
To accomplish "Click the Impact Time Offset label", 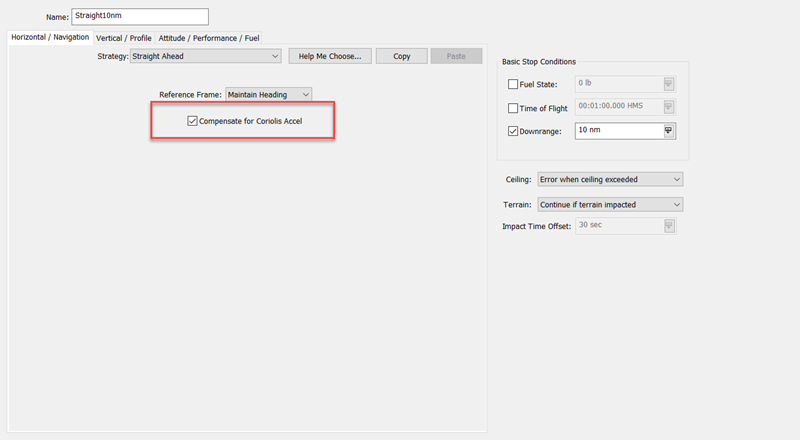I will [x=536, y=226].
